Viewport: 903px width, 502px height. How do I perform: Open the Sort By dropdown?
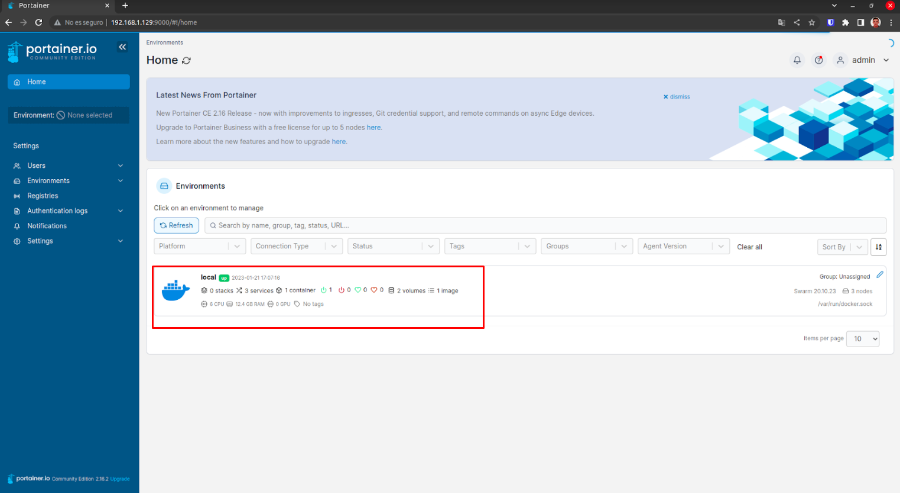coord(840,246)
